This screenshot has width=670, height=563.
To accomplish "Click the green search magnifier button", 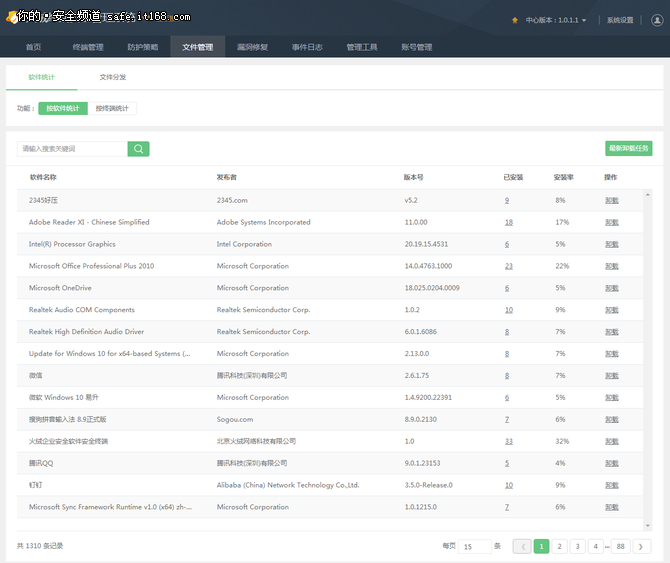I will coord(138,149).
